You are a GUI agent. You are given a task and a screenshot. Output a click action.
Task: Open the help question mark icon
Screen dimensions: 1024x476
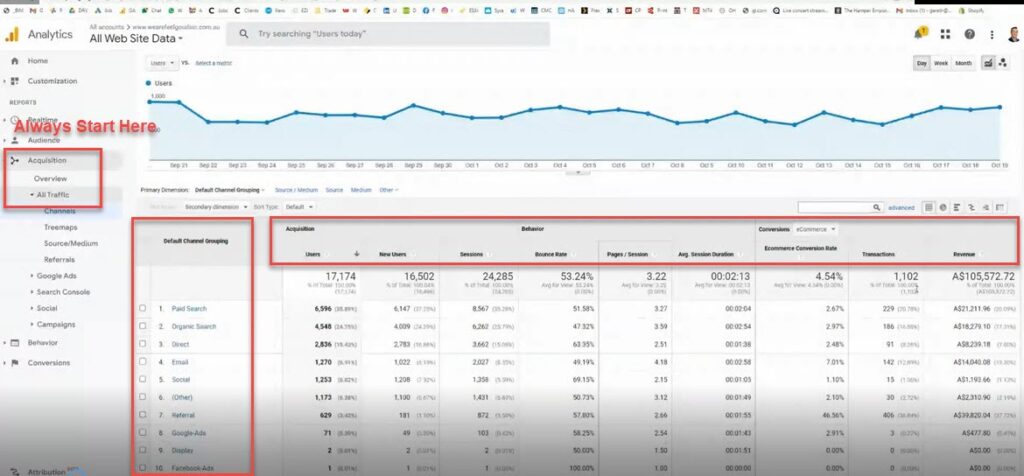[969, 34]
